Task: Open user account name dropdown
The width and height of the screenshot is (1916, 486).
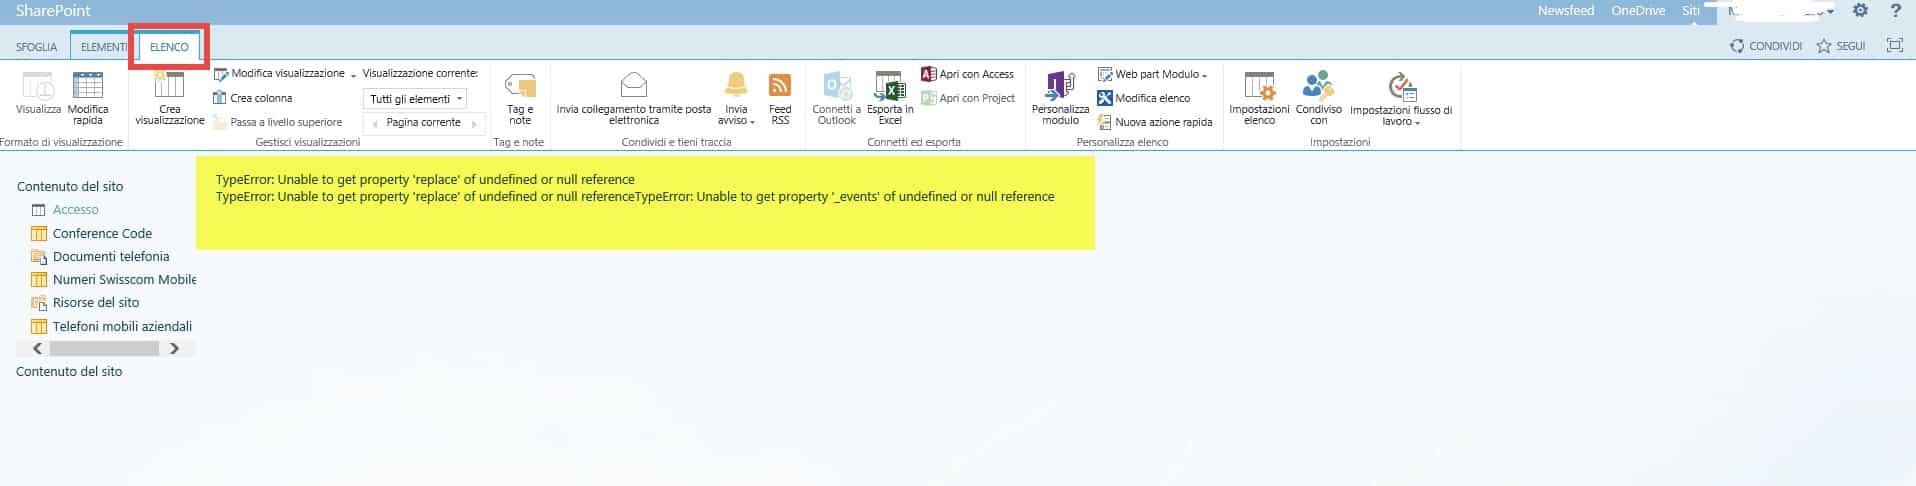Action: pos(1780,12)
